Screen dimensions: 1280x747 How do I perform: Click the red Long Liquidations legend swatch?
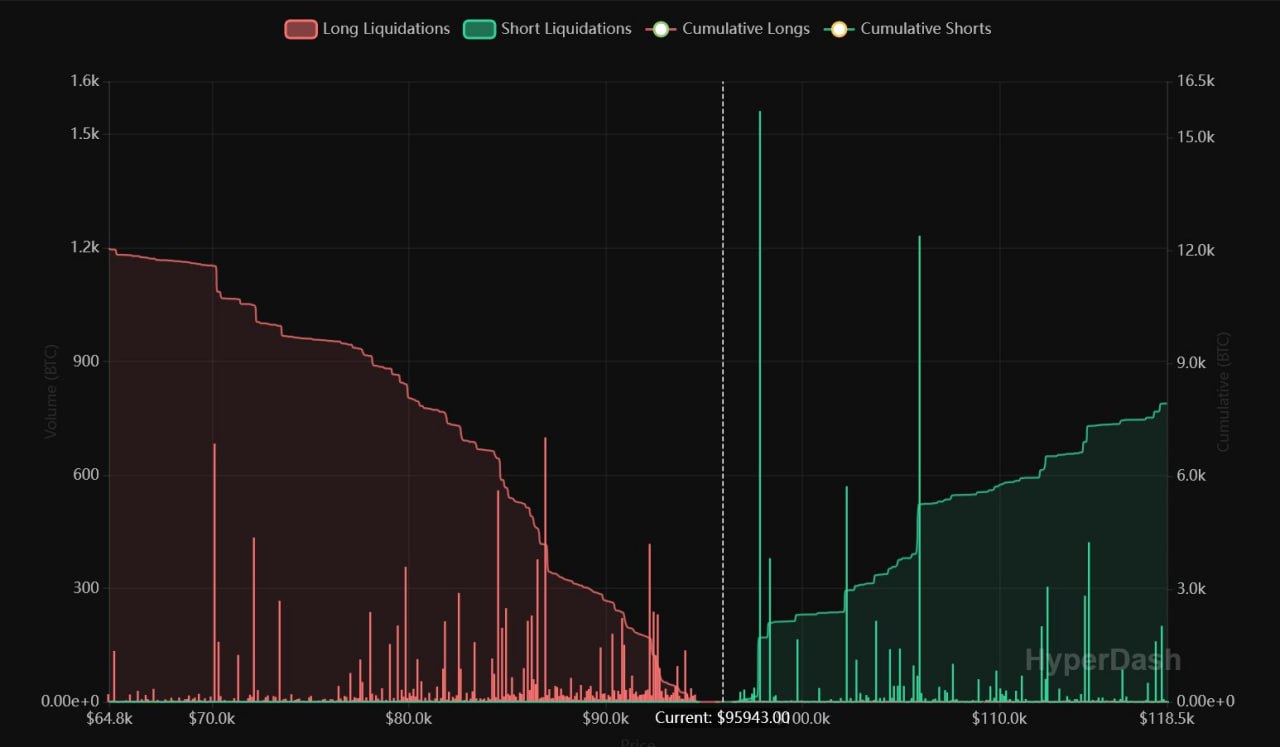(301, 29)
